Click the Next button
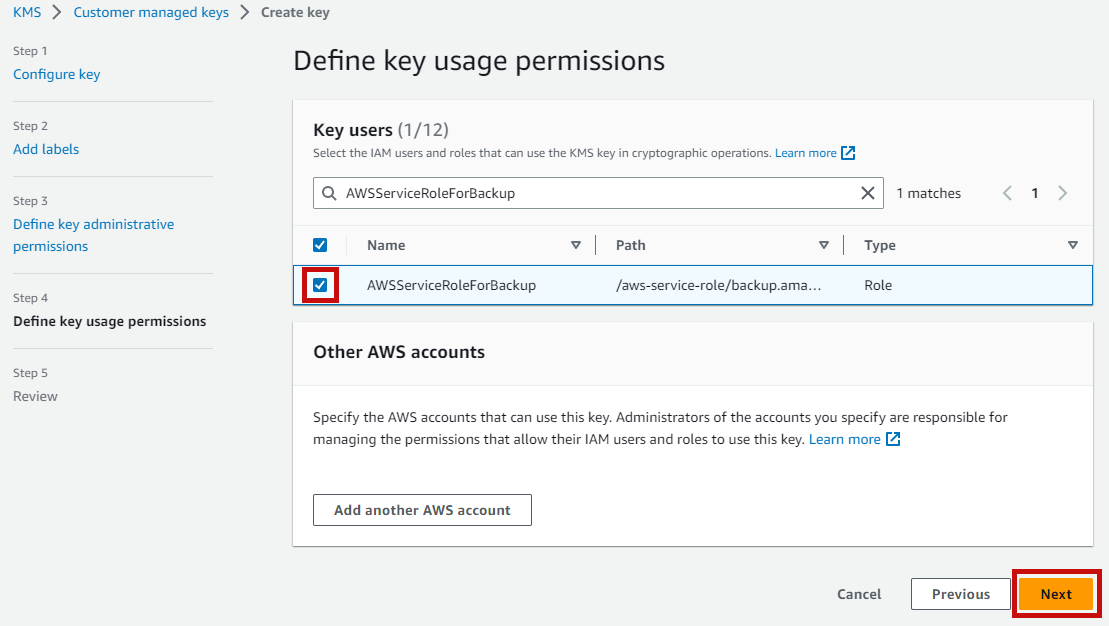Screen dimensions: 1109x626 (x=1056, y=594)
